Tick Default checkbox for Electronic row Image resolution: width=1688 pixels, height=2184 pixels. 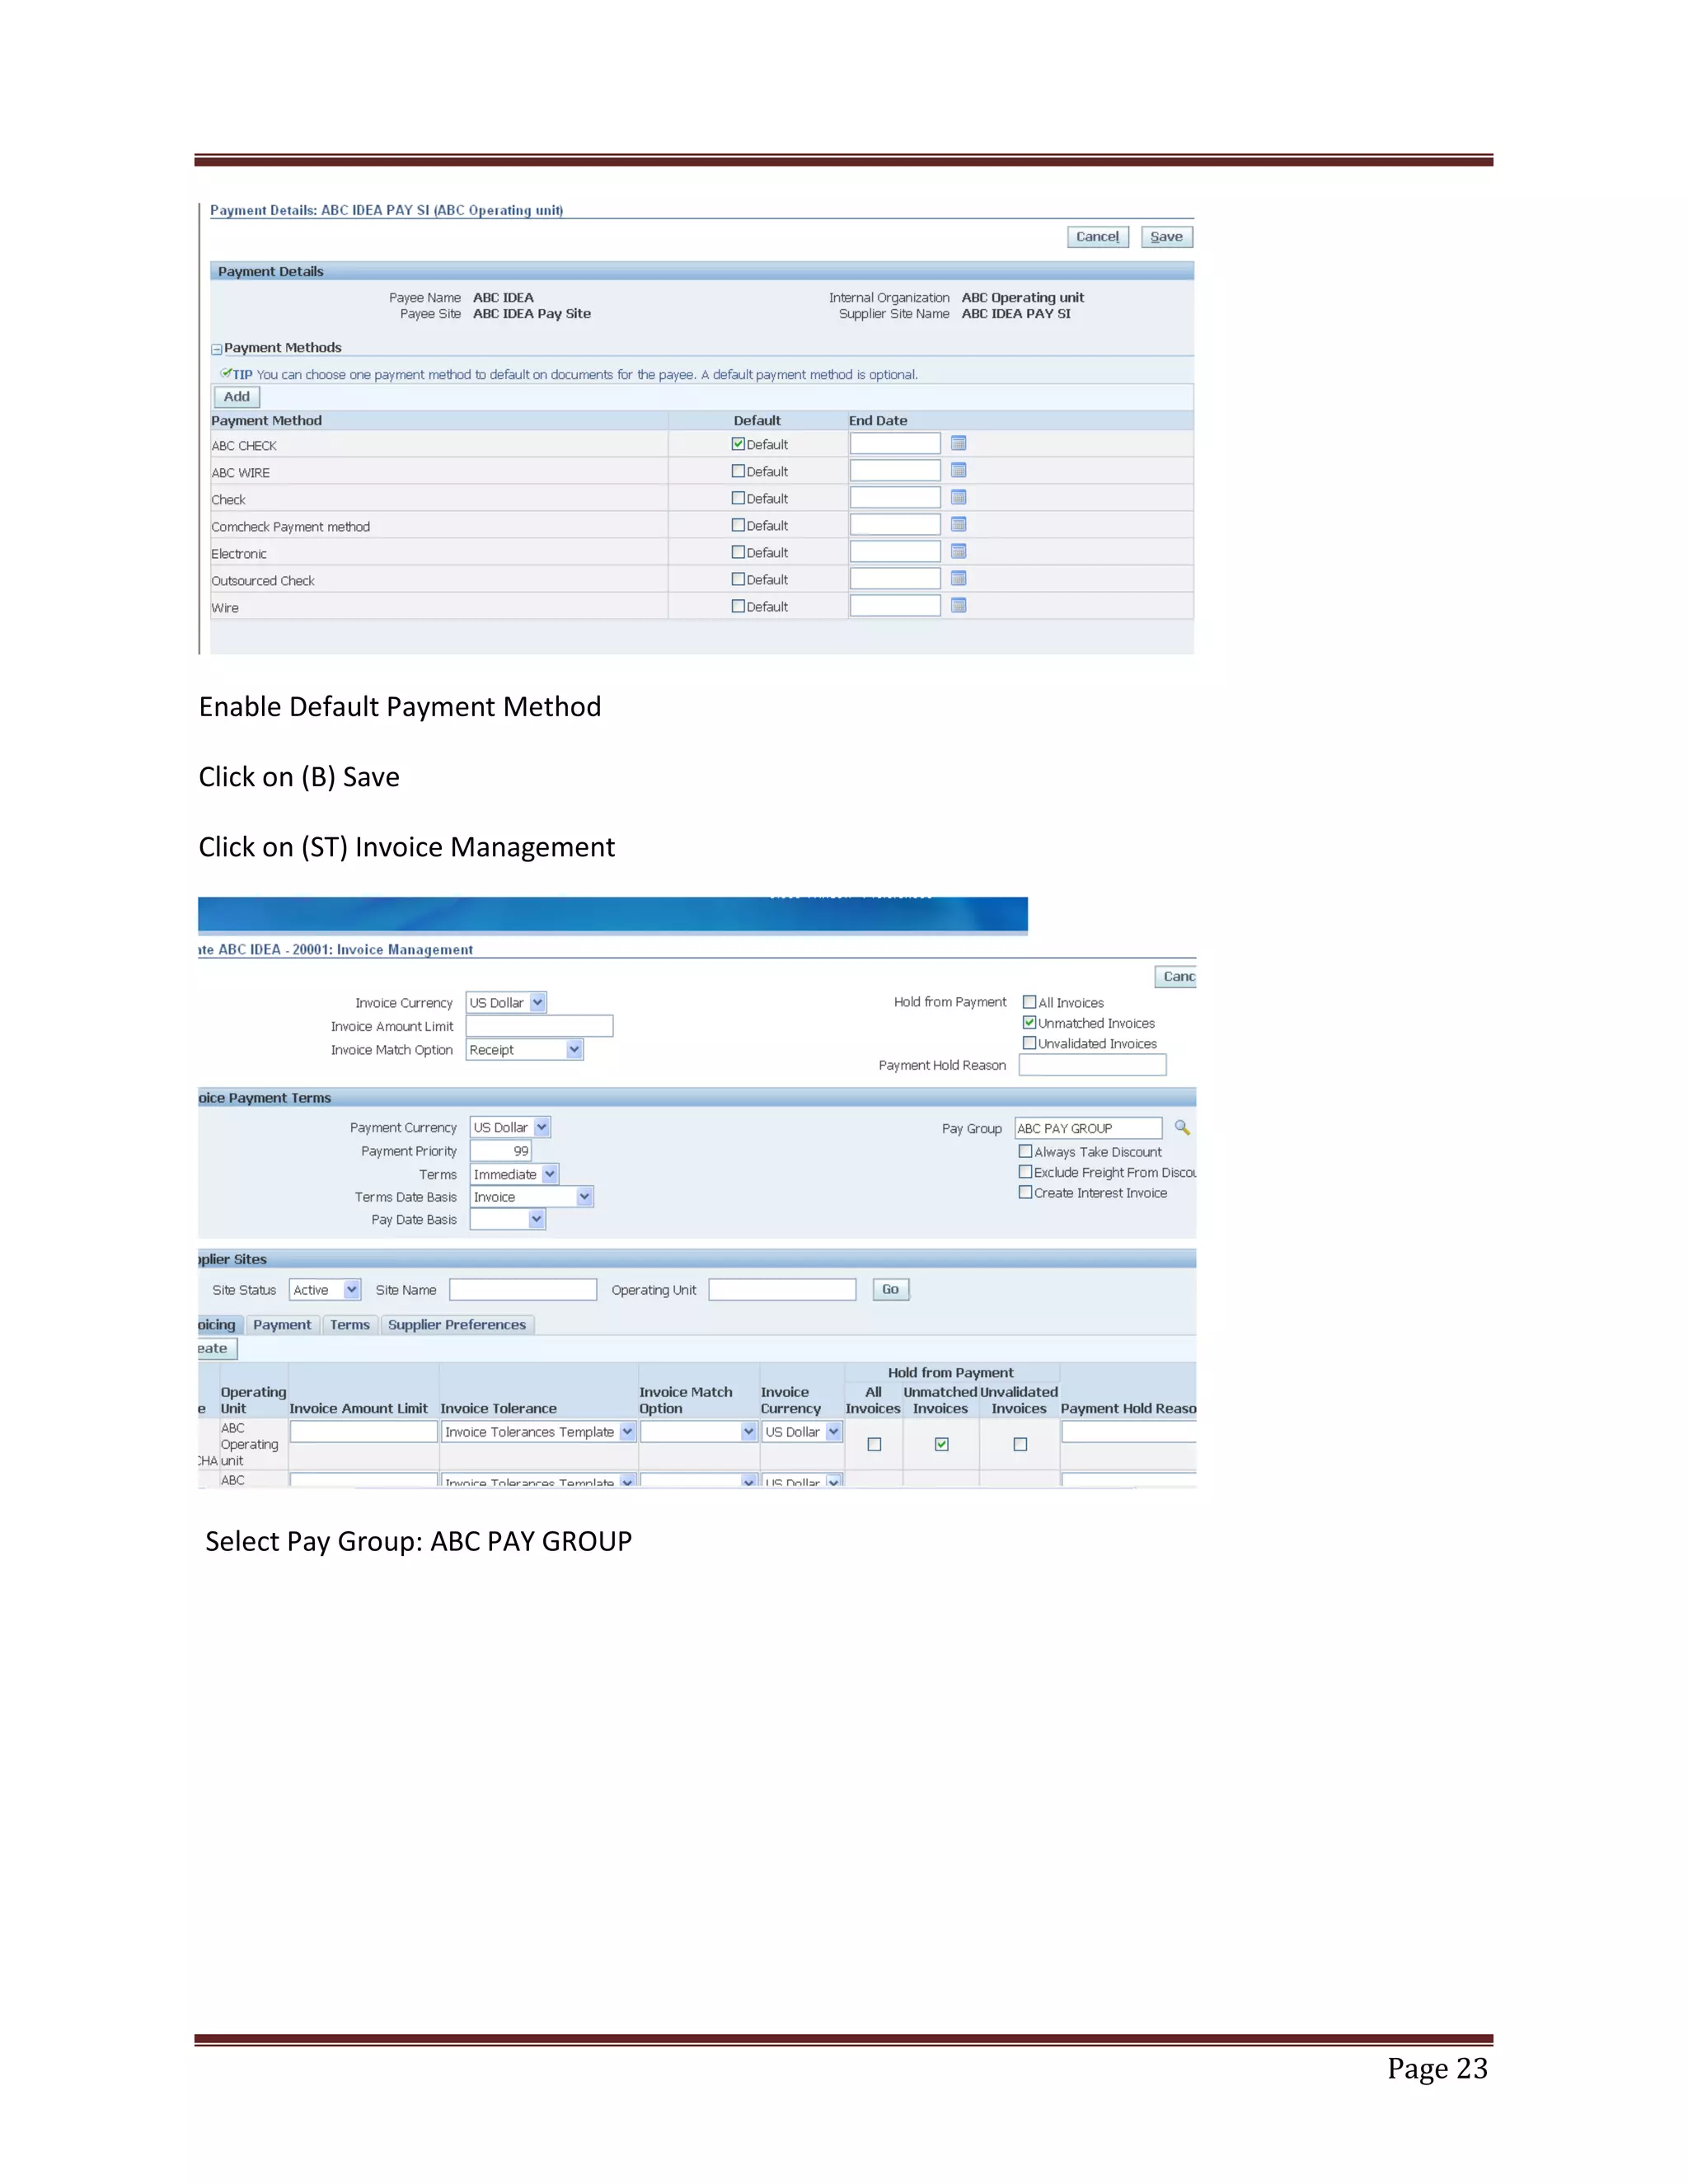coord(738,552)
